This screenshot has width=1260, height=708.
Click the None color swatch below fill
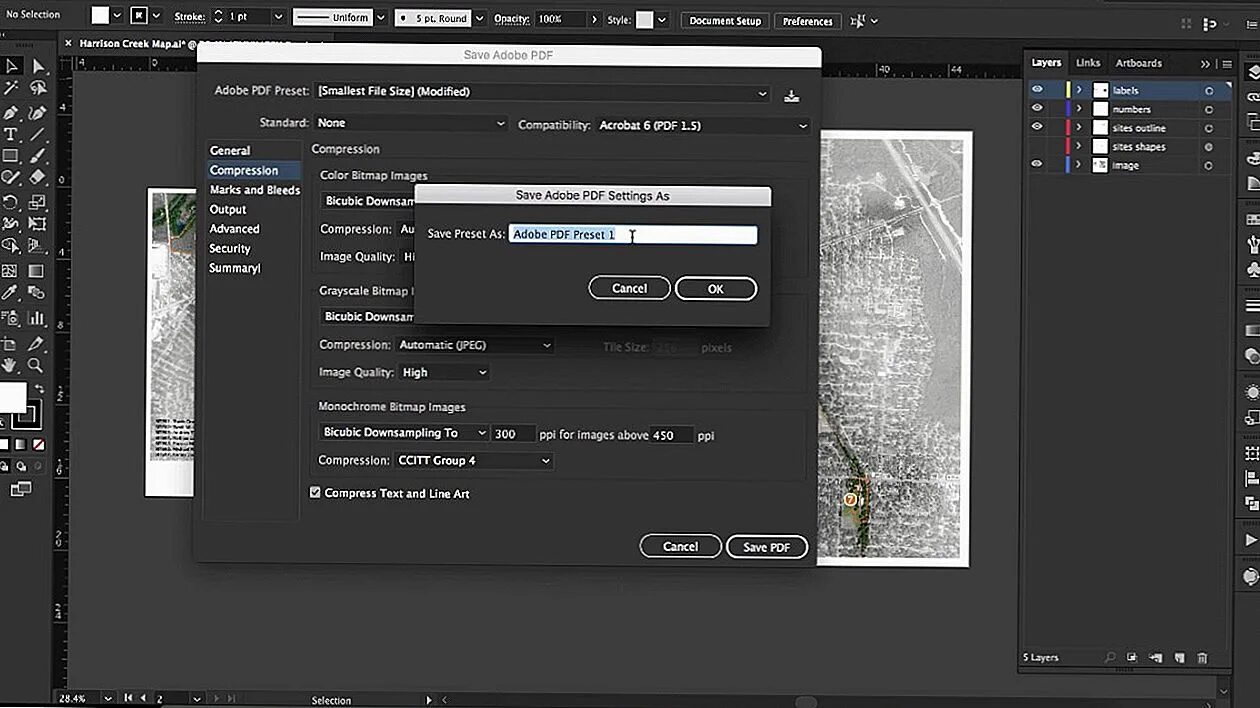[38, 444]
